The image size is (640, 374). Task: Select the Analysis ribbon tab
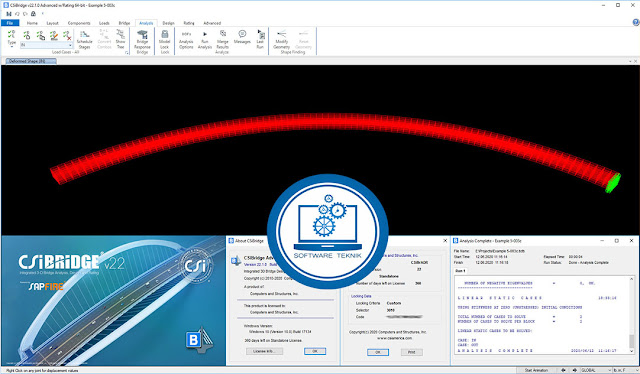point(146,23)
